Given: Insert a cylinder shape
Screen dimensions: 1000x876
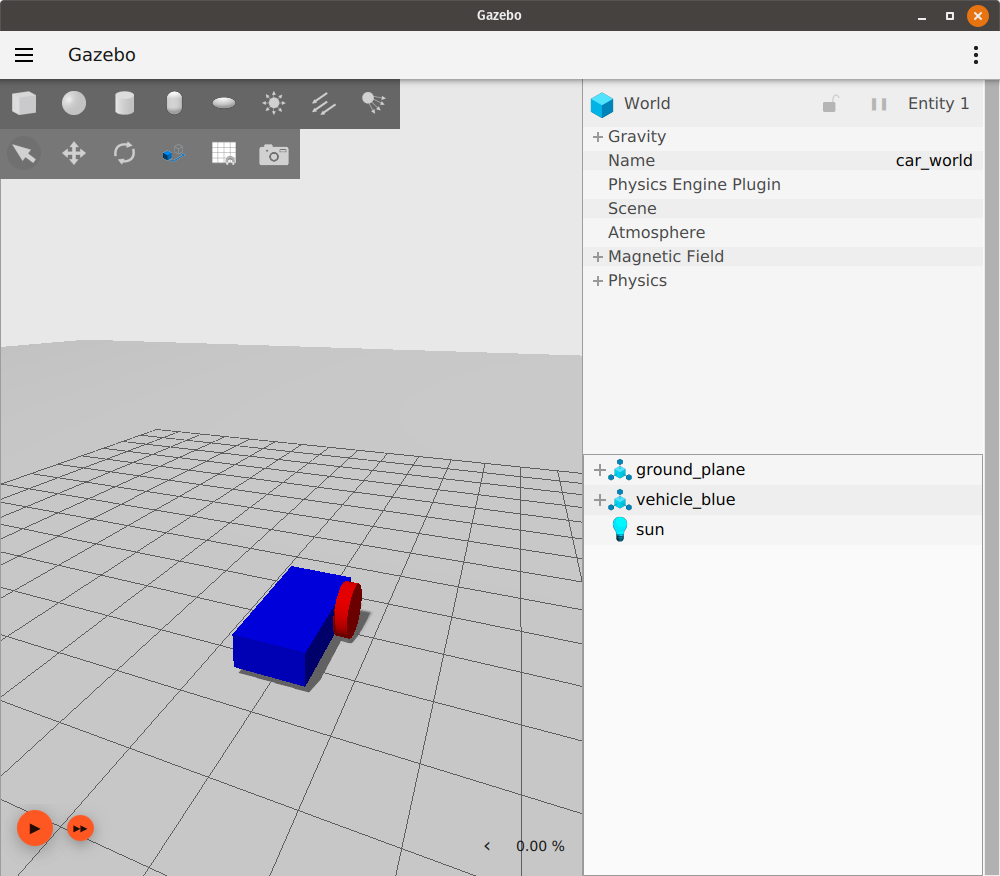Looking at the screenshot, I should 124,103.
